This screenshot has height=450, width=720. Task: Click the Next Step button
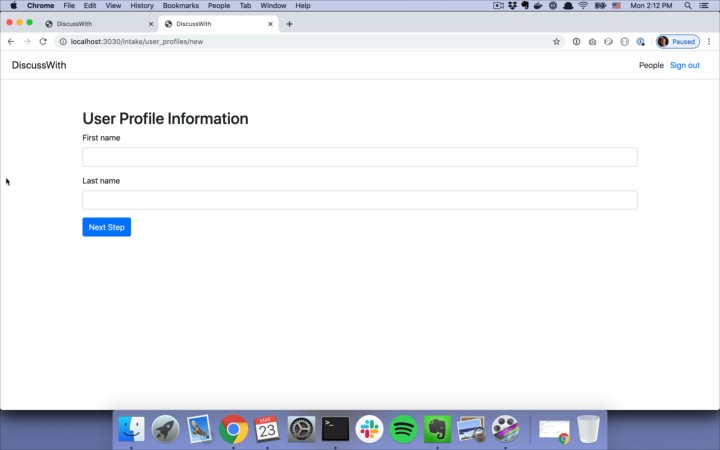point(107,227)
